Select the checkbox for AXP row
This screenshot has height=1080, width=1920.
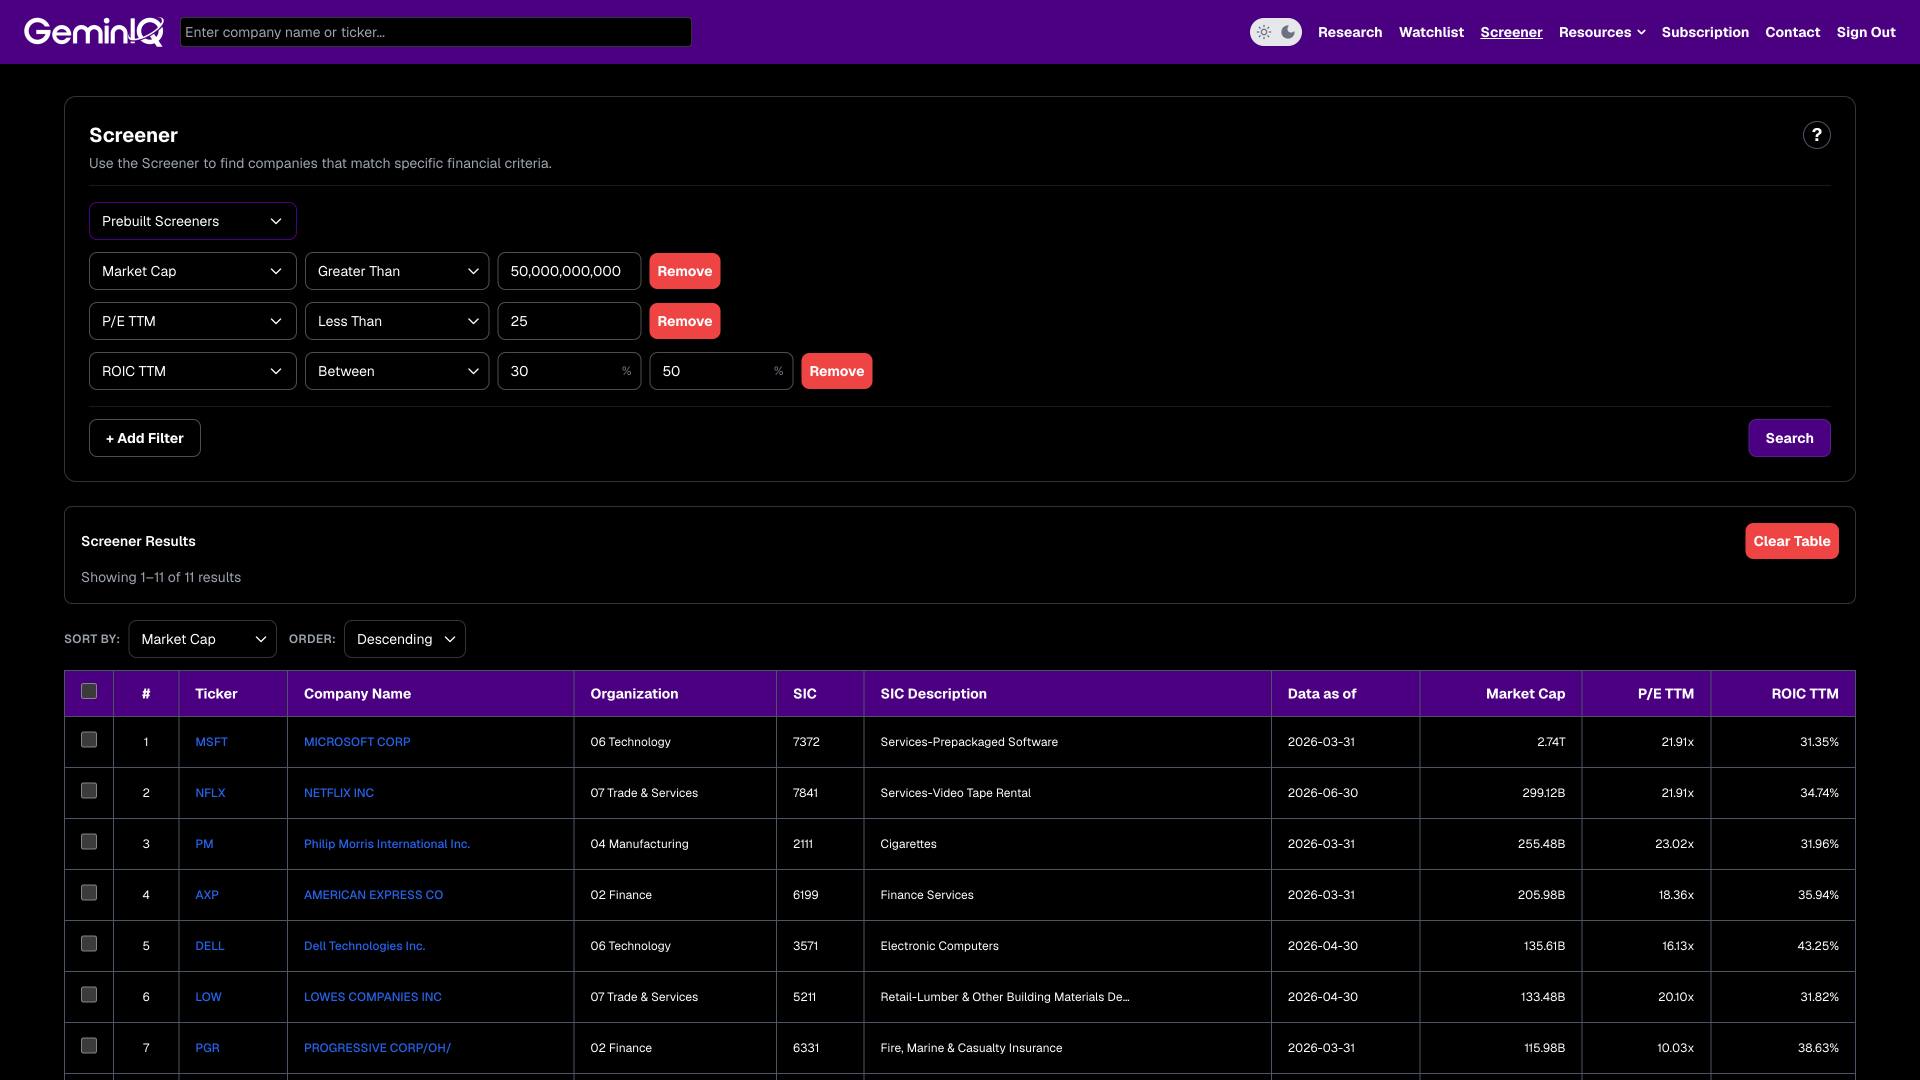pyautogui.click(x=89, y=893)
